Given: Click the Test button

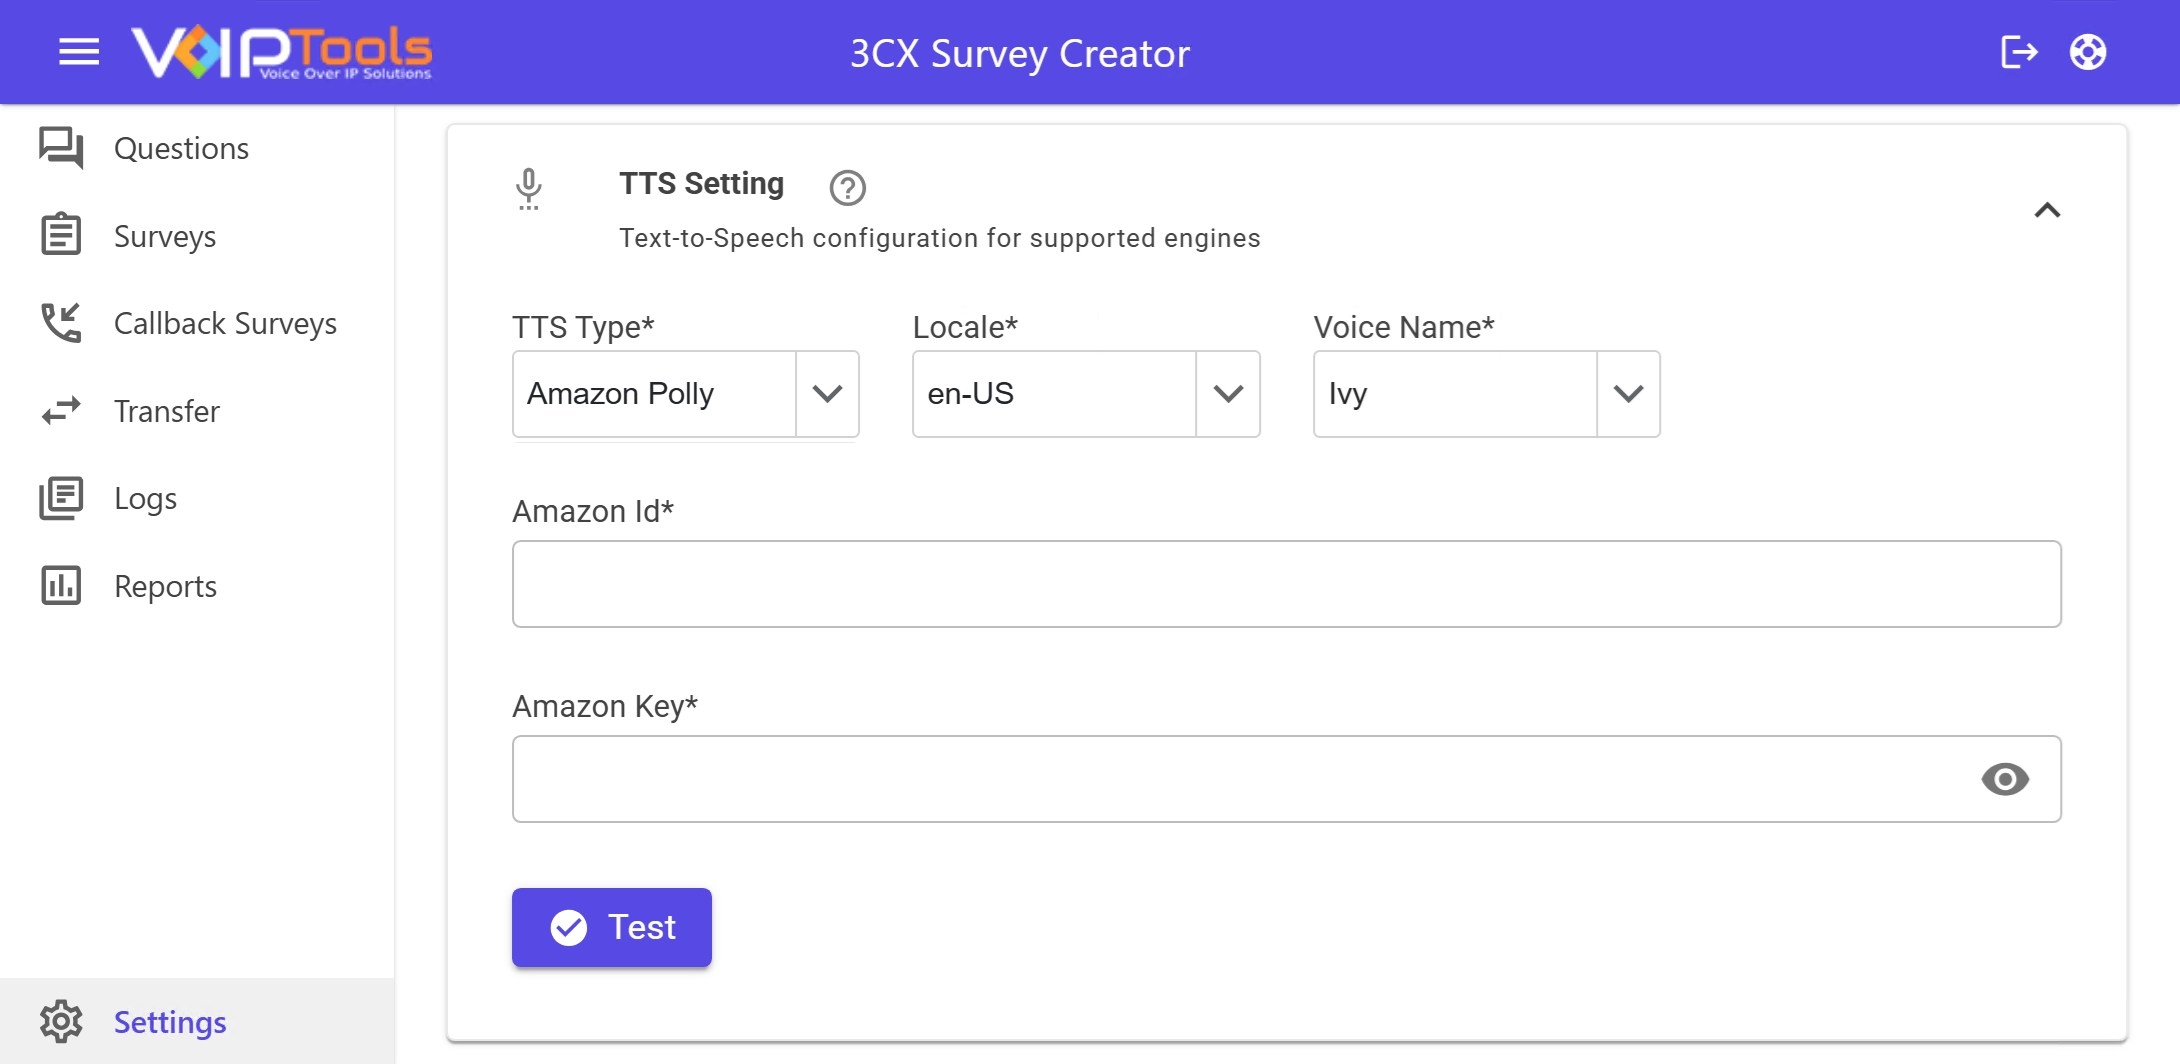Looking at the screenshot, I should [x=612, y=927].
